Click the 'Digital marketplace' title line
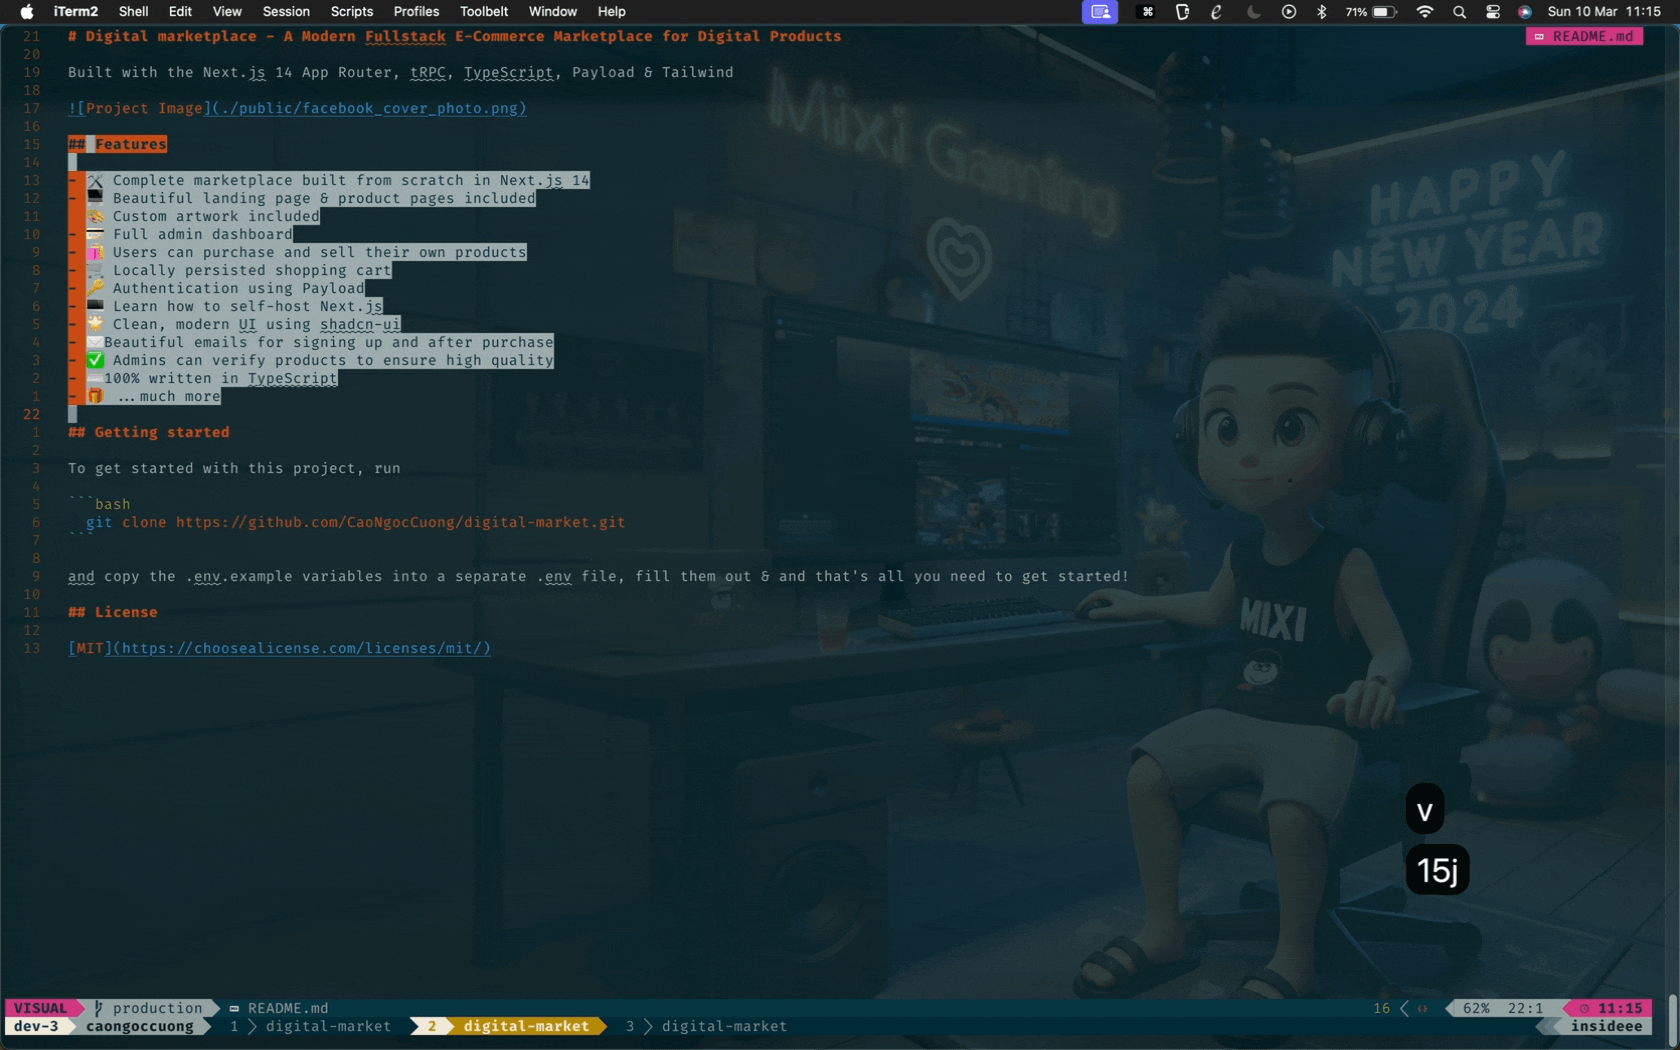Screen dimensions: 1680x1050 pyautogui.click(x=455, y=36)
